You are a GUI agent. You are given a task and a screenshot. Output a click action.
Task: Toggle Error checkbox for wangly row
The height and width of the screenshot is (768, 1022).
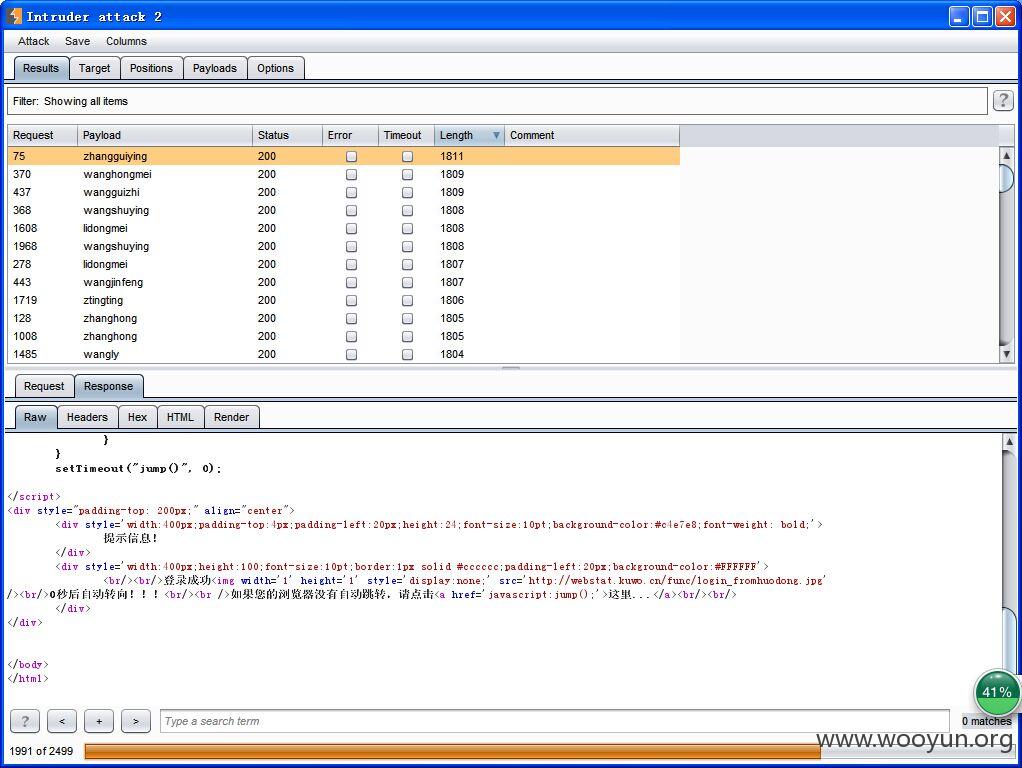[351, 354]
